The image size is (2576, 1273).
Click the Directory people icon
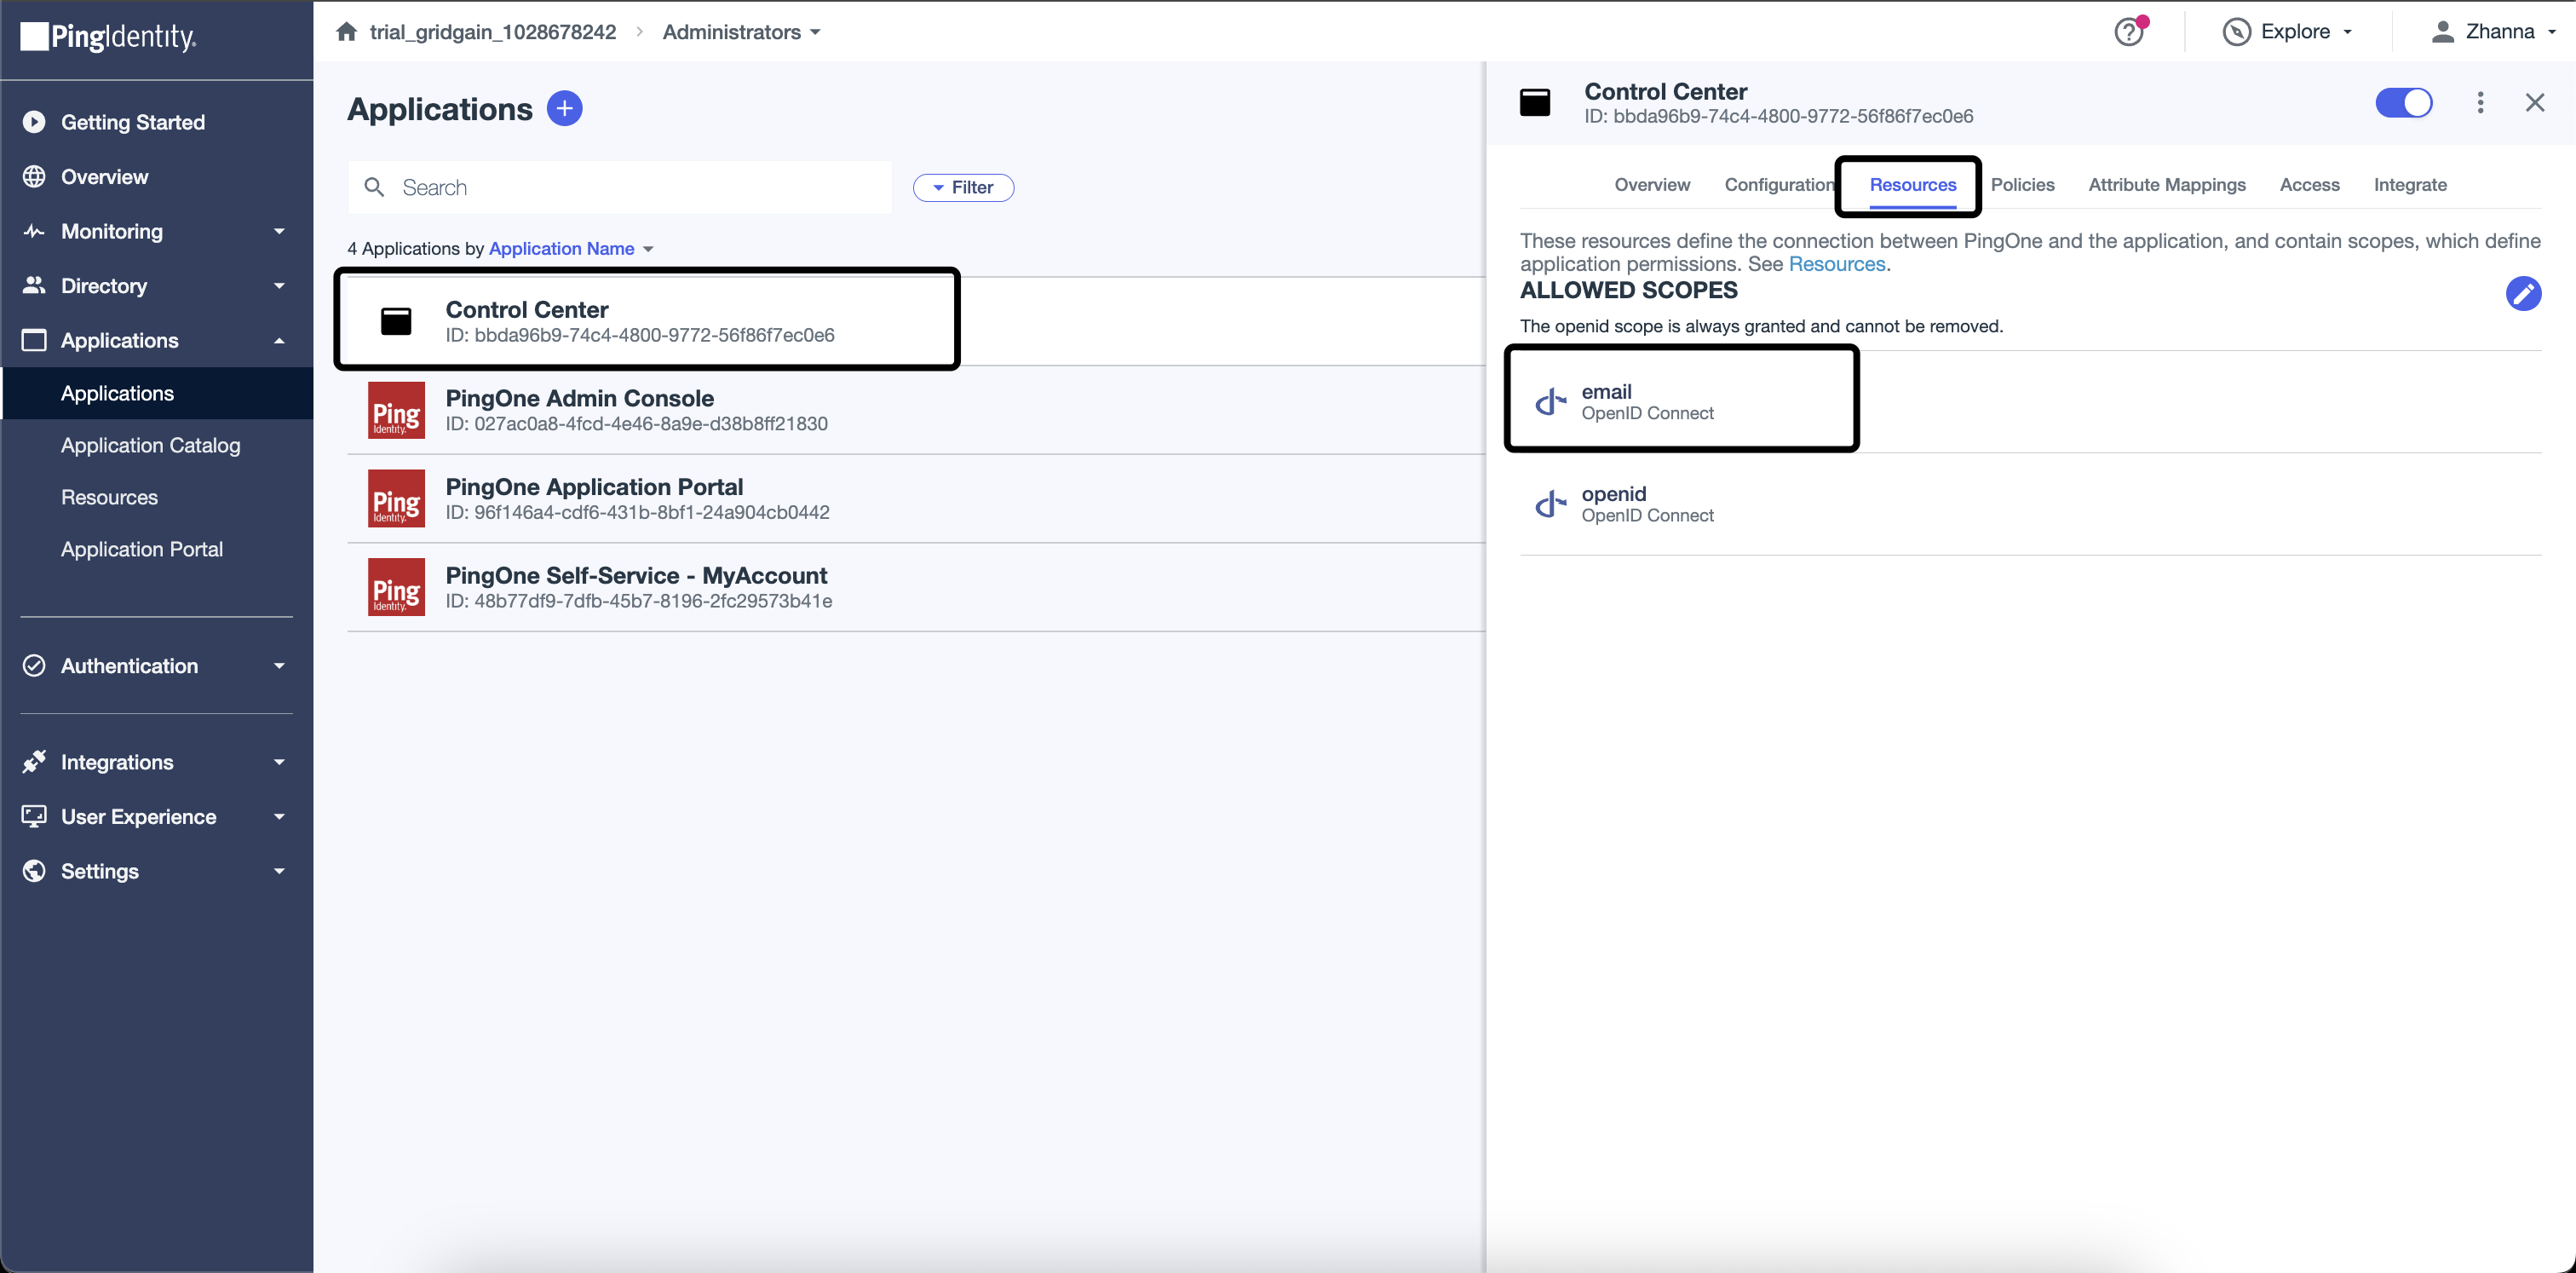pyautogui.click(x=34, y=285)
